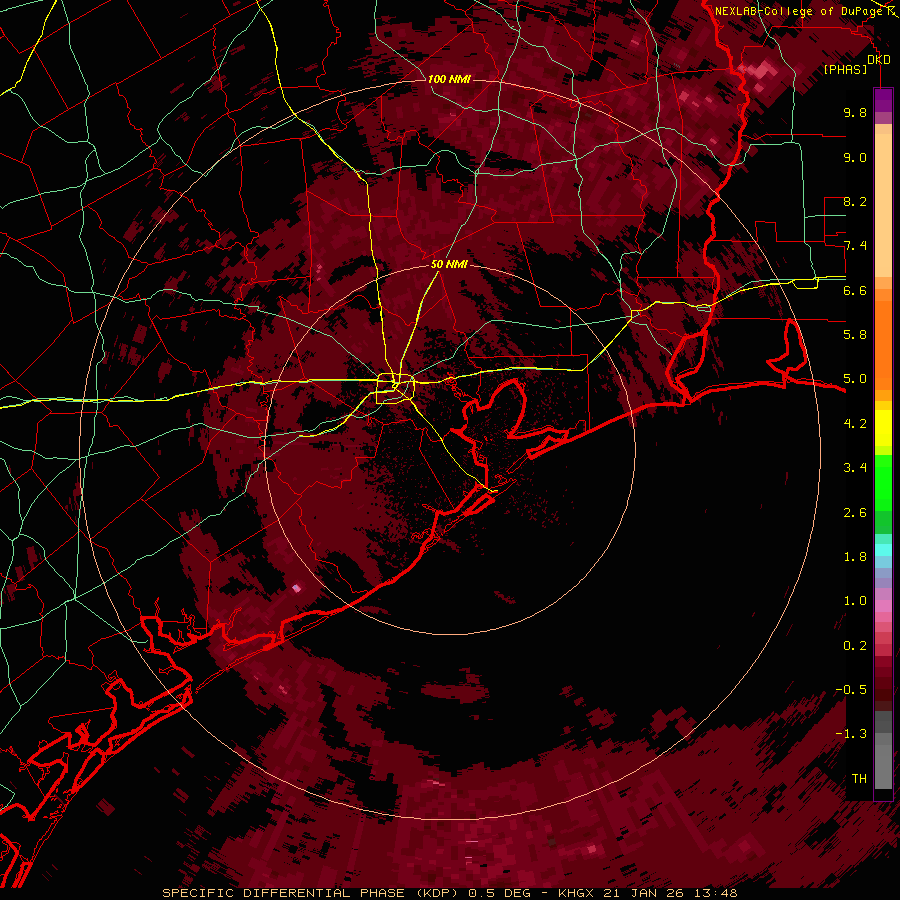Click the -1.3 value on the color scale
The image size is (900, 900).
click(851, 734)
